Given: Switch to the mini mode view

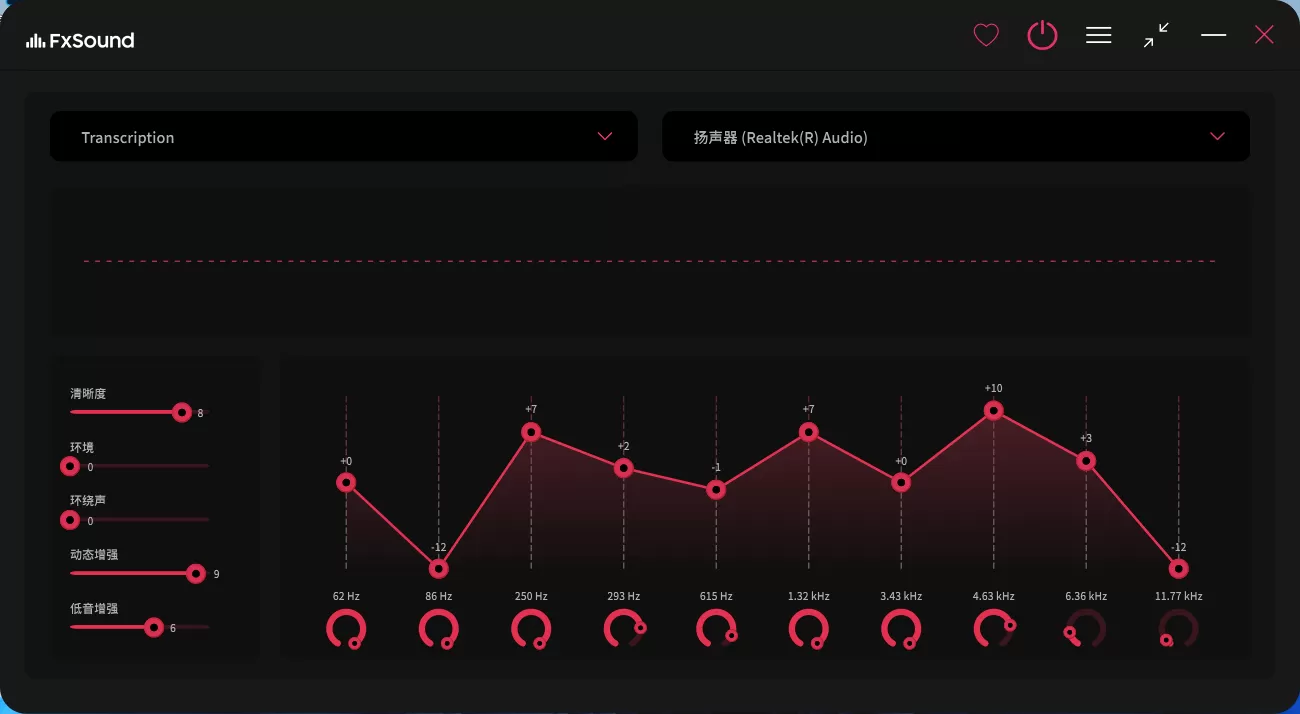Looking at the screenshot, I should (1156, 36).
